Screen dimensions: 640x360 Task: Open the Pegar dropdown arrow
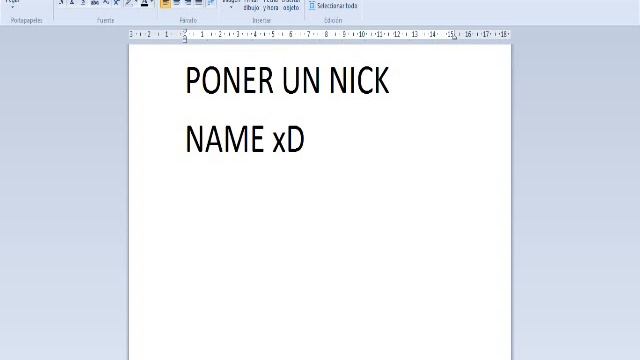tap(12, 6)
